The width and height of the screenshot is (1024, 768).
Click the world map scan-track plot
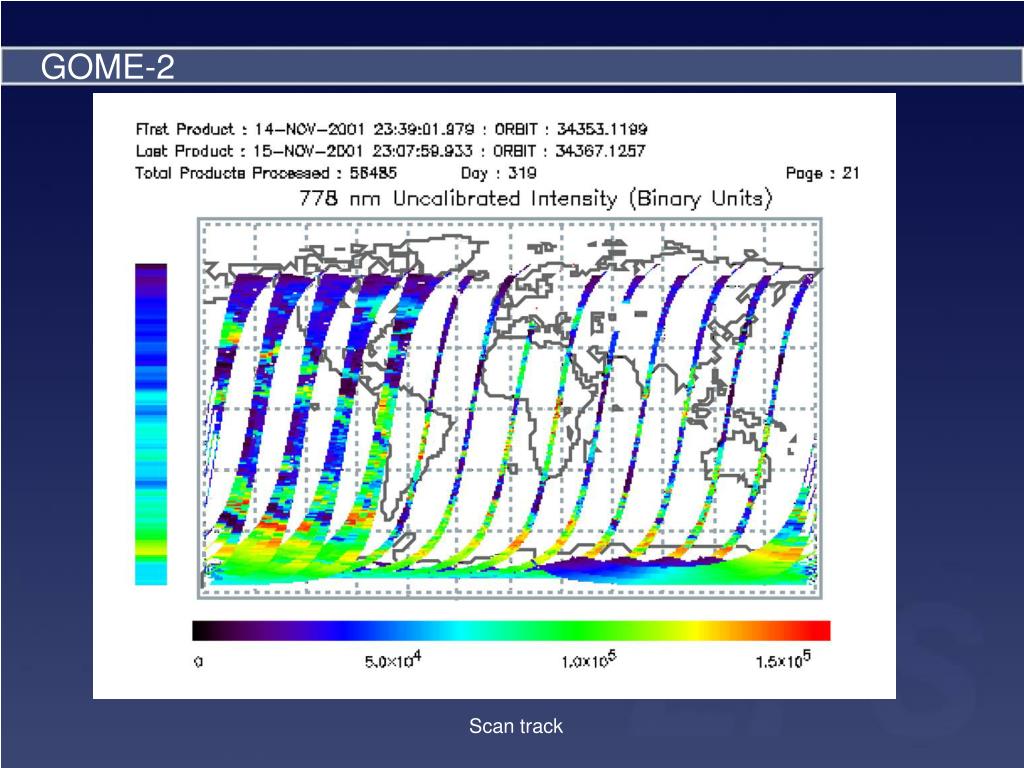(x=510, y=408)
